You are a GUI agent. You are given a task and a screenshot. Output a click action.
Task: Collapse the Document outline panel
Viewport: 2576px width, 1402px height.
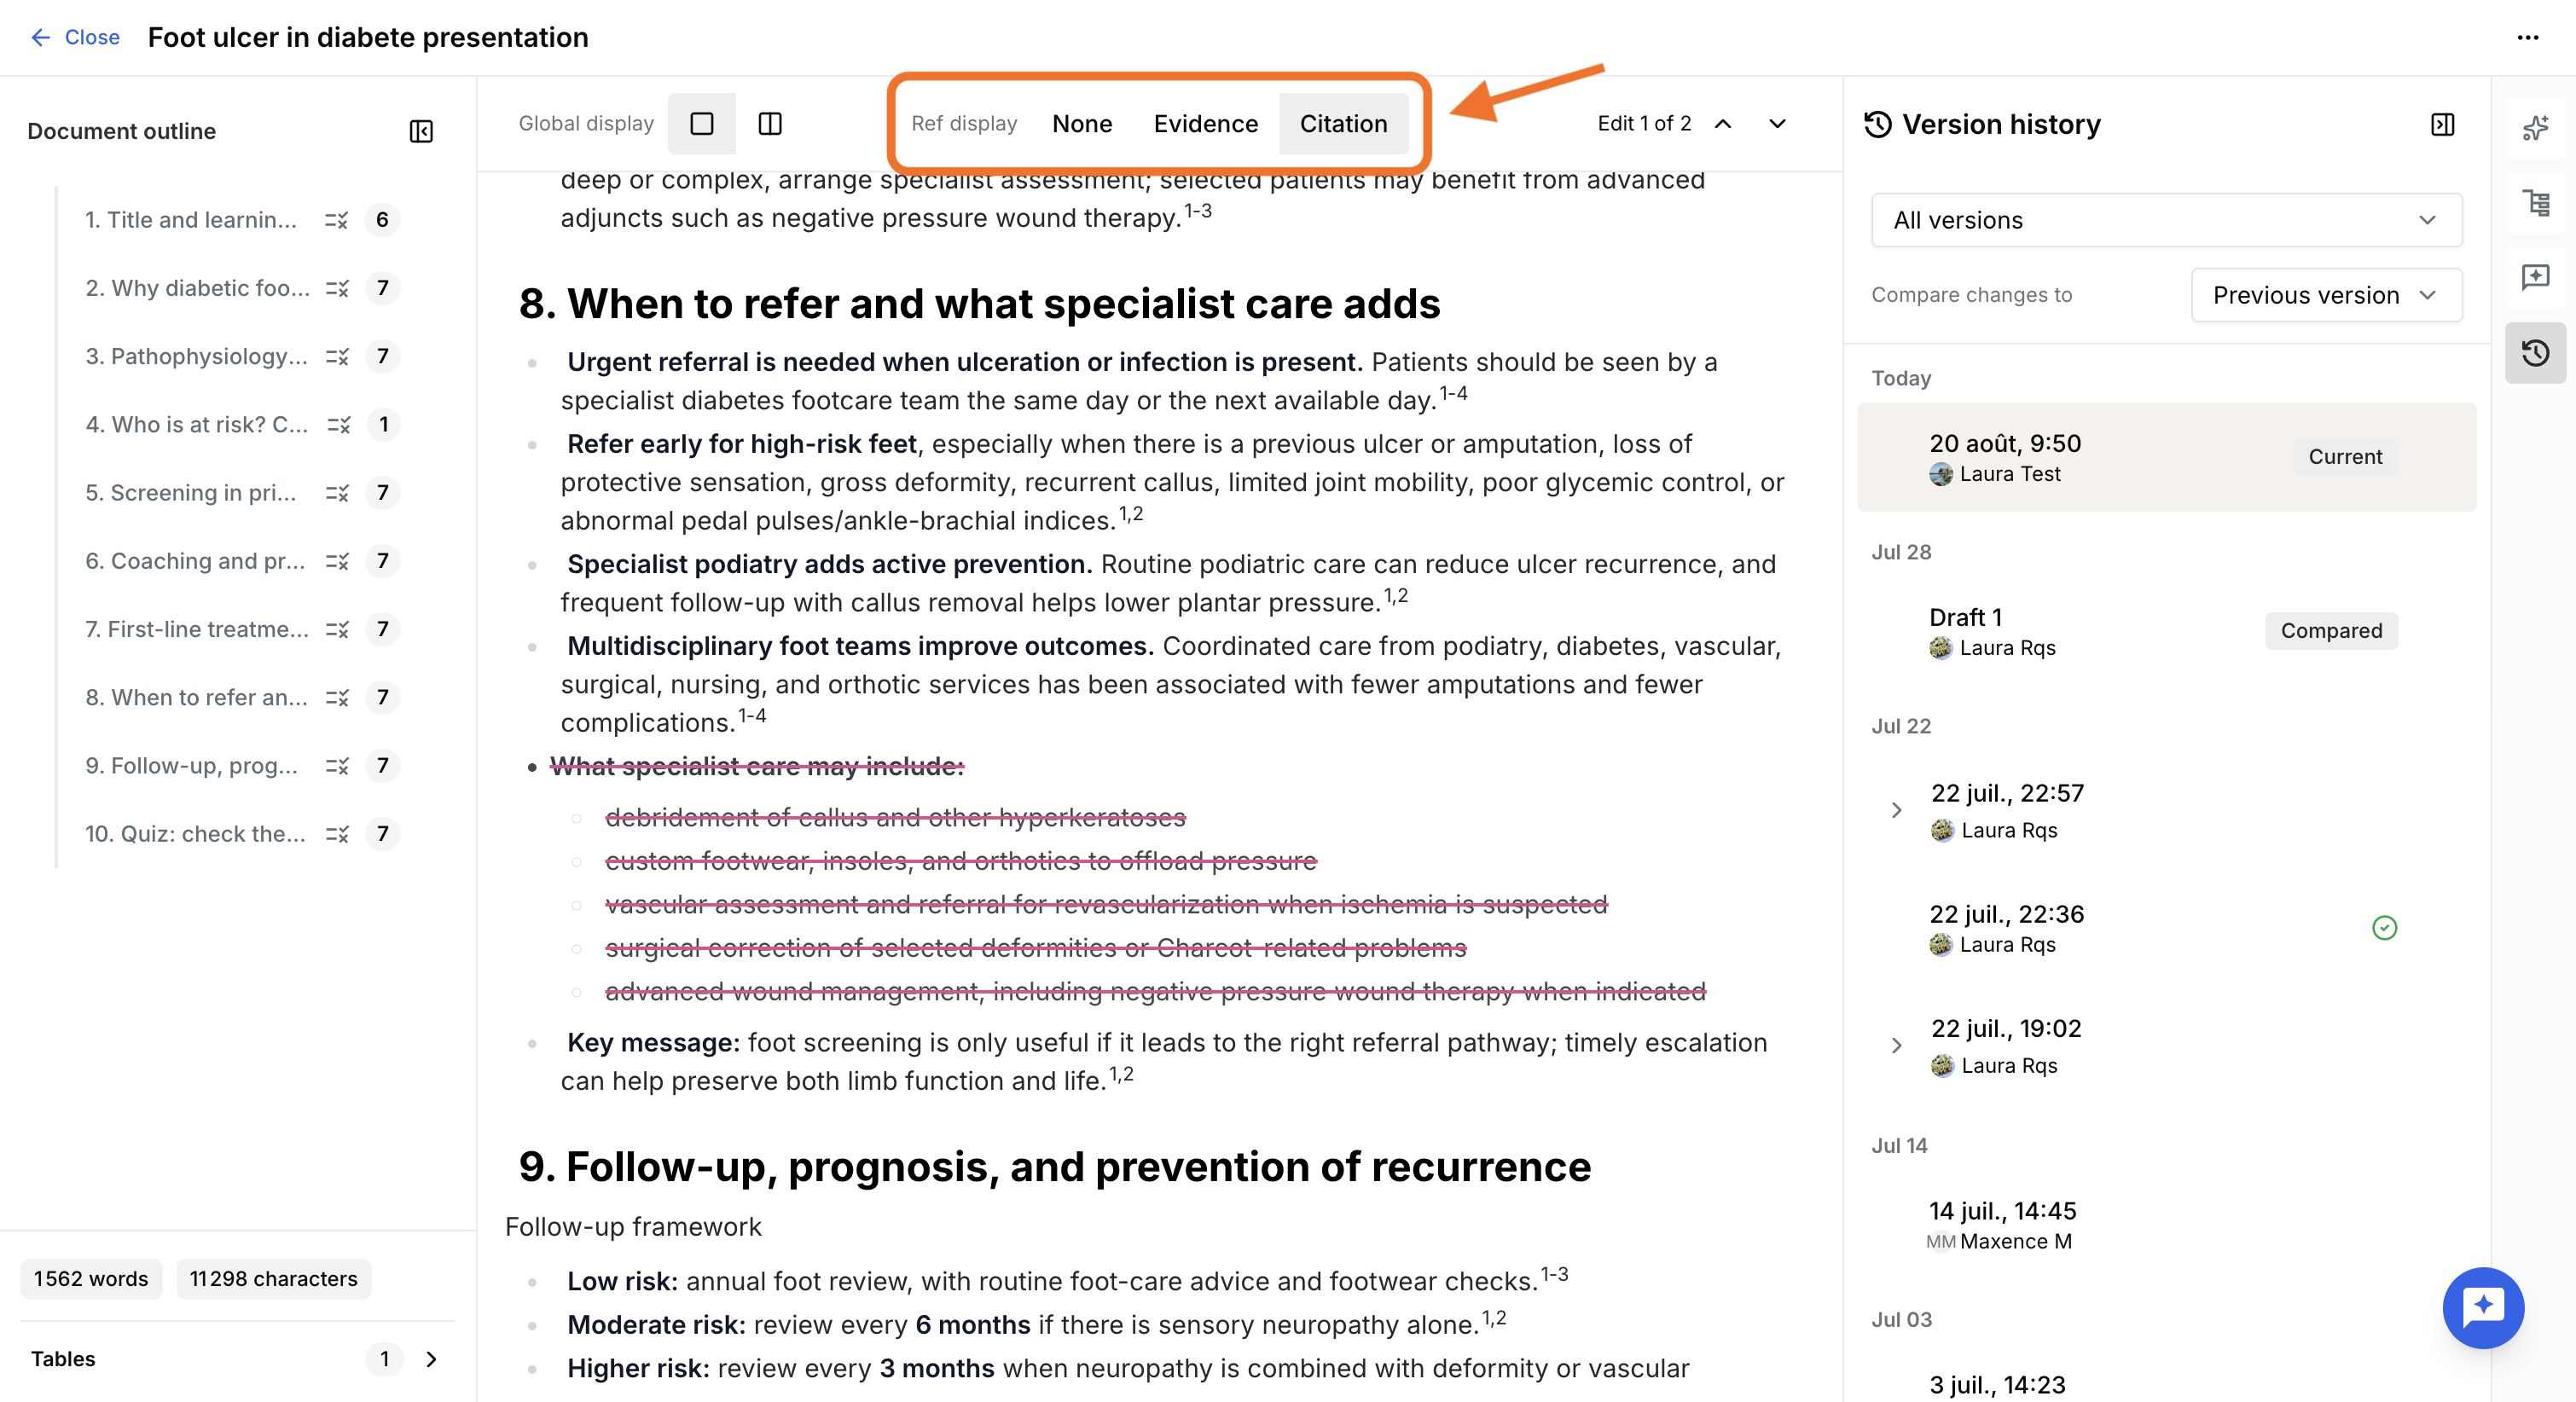[421, 131]
